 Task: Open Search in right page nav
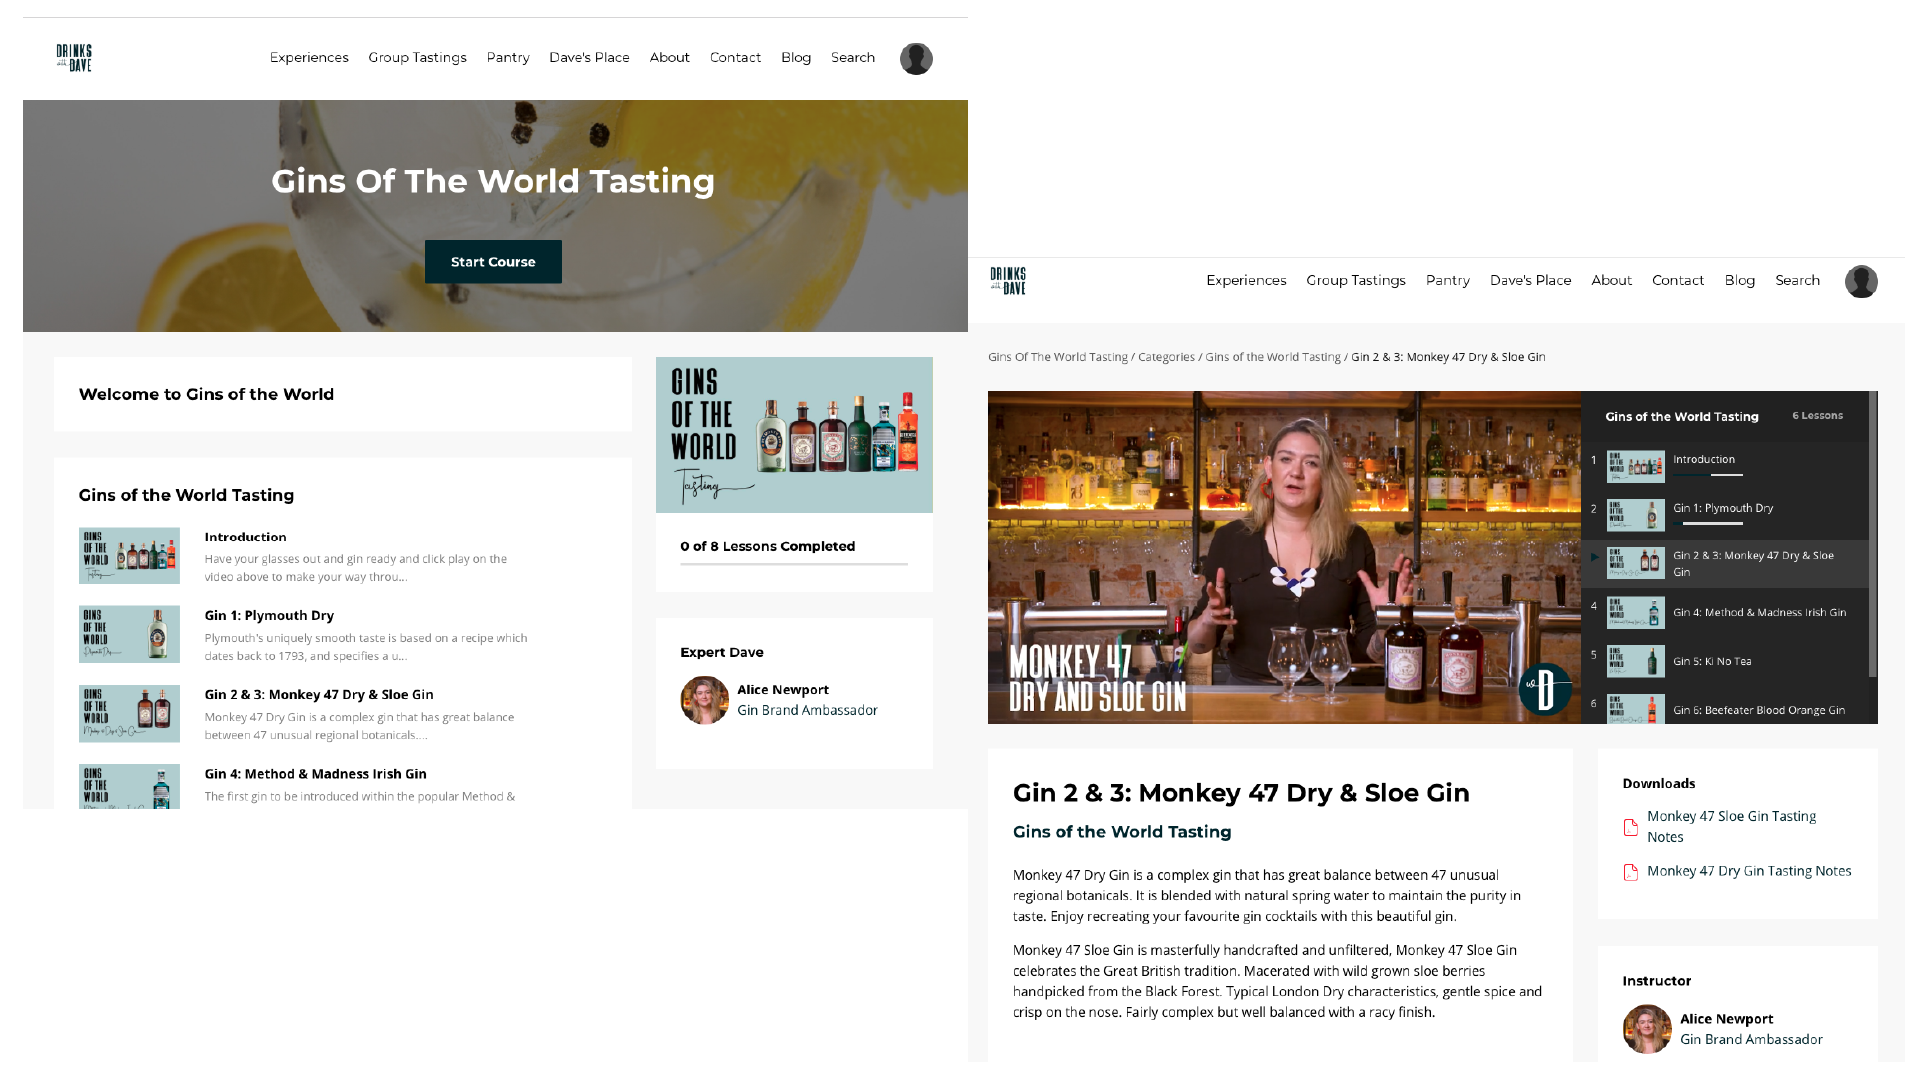(1797, 281)
